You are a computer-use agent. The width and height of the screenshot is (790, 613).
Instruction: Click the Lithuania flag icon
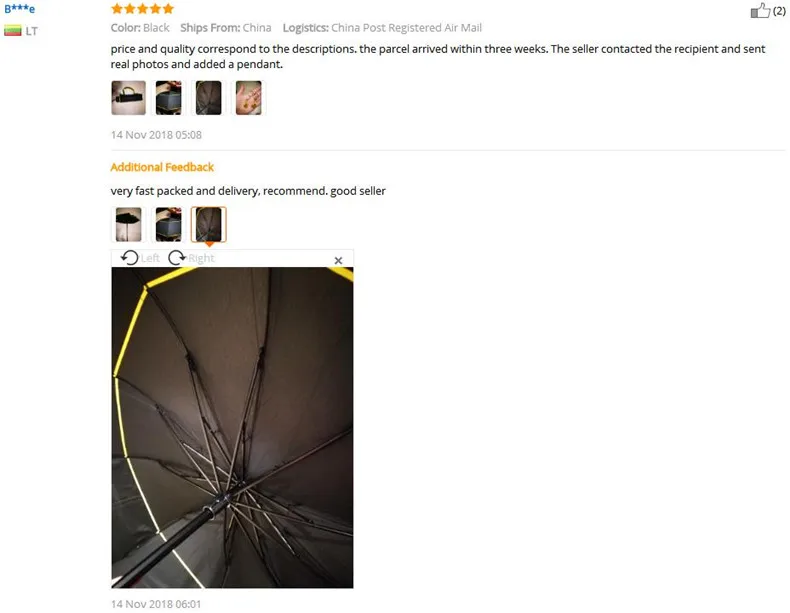point(13,31)
